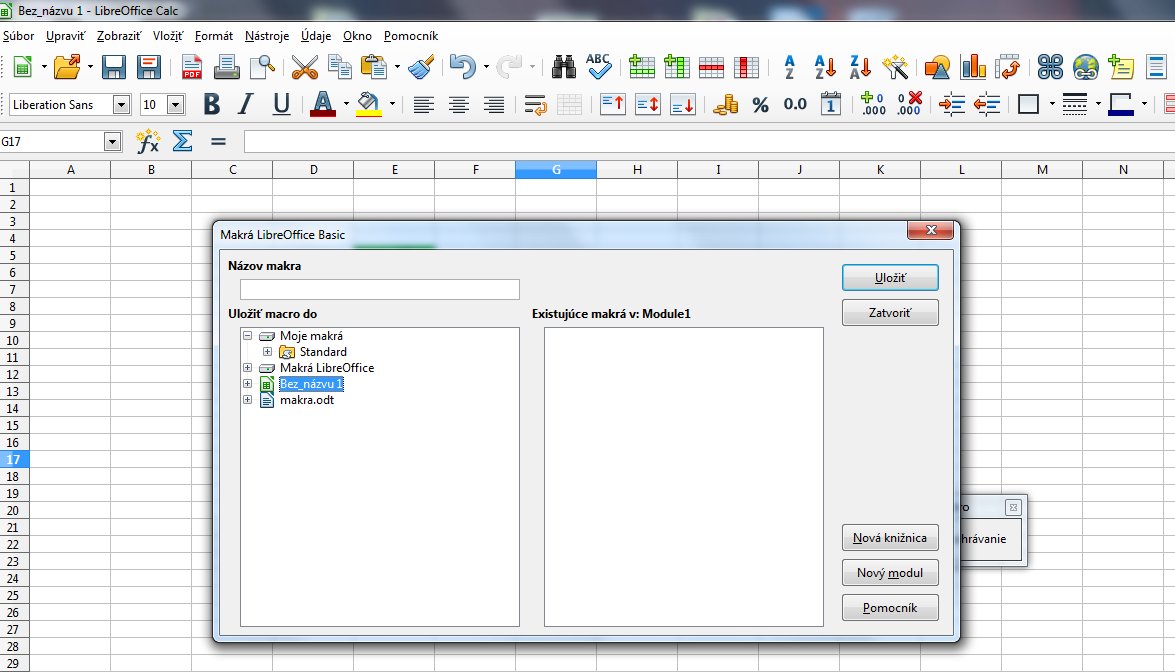Insert a row with the toolbar icon
Image resolution: width=1175 pixels, height=672 pixels.
(x=641, y=67)
